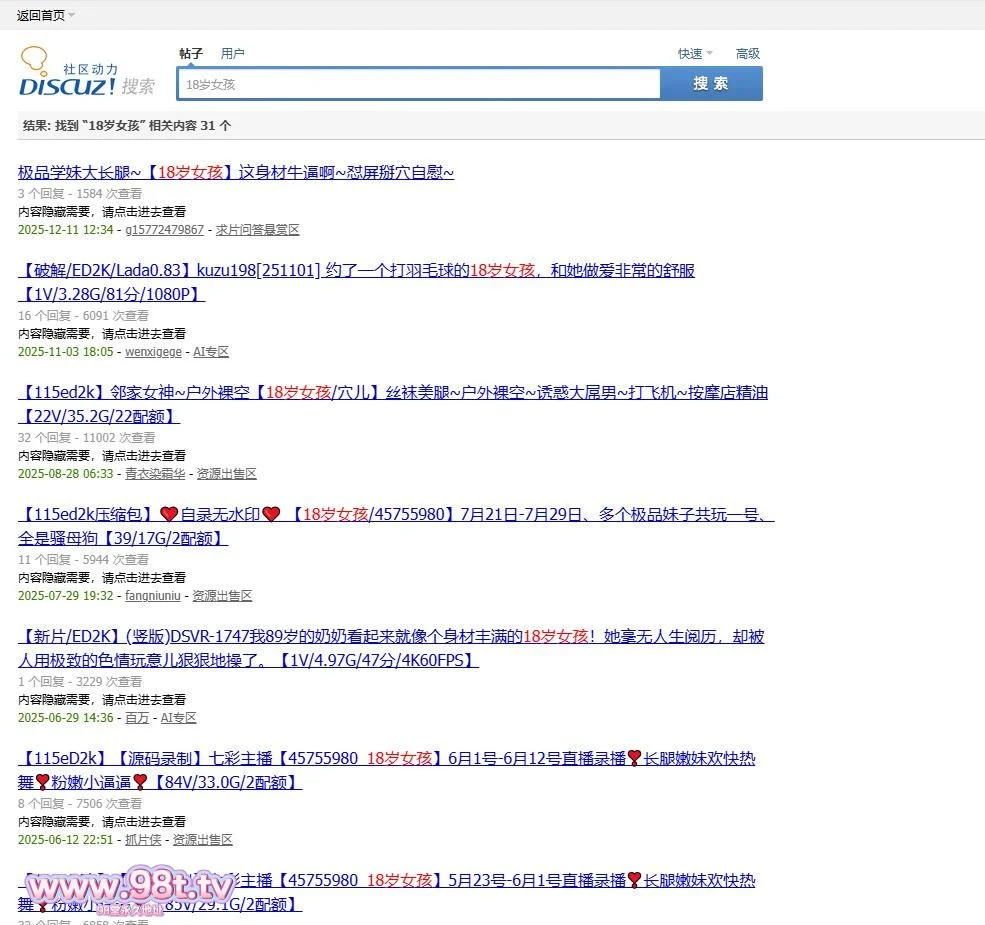Expand the 快速 search dropdown
Viewport: 985px width, 925px height.
point(694,54)
